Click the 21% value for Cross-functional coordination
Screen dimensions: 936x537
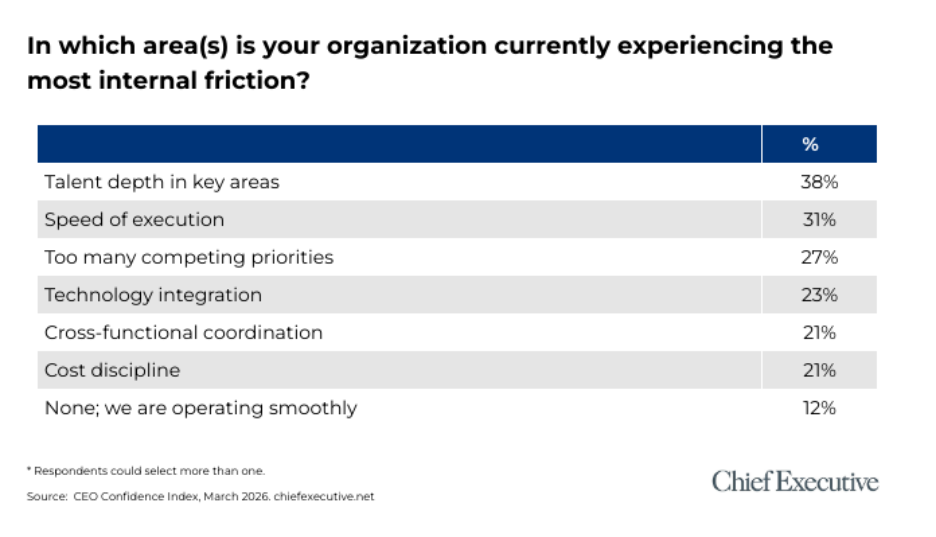click(818, 332)
